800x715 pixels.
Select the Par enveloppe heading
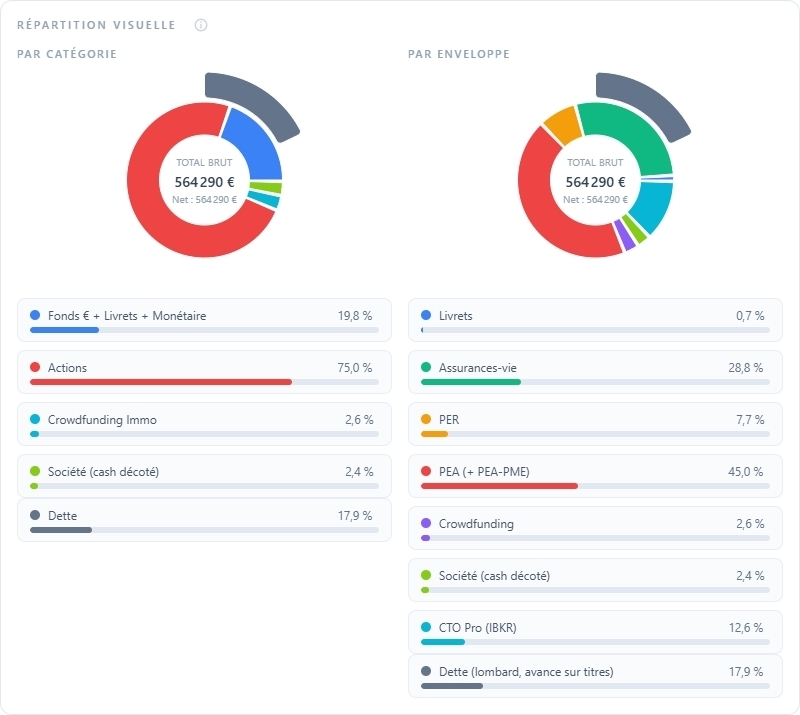coord(459,54)
